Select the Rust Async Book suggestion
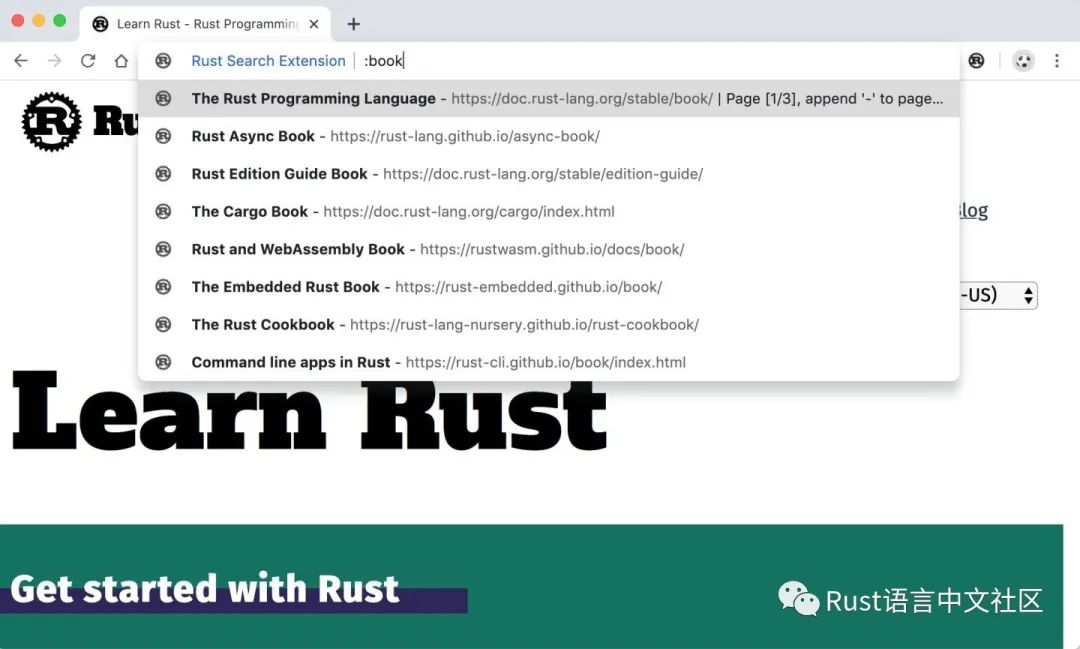 click(x=549, y=136)
